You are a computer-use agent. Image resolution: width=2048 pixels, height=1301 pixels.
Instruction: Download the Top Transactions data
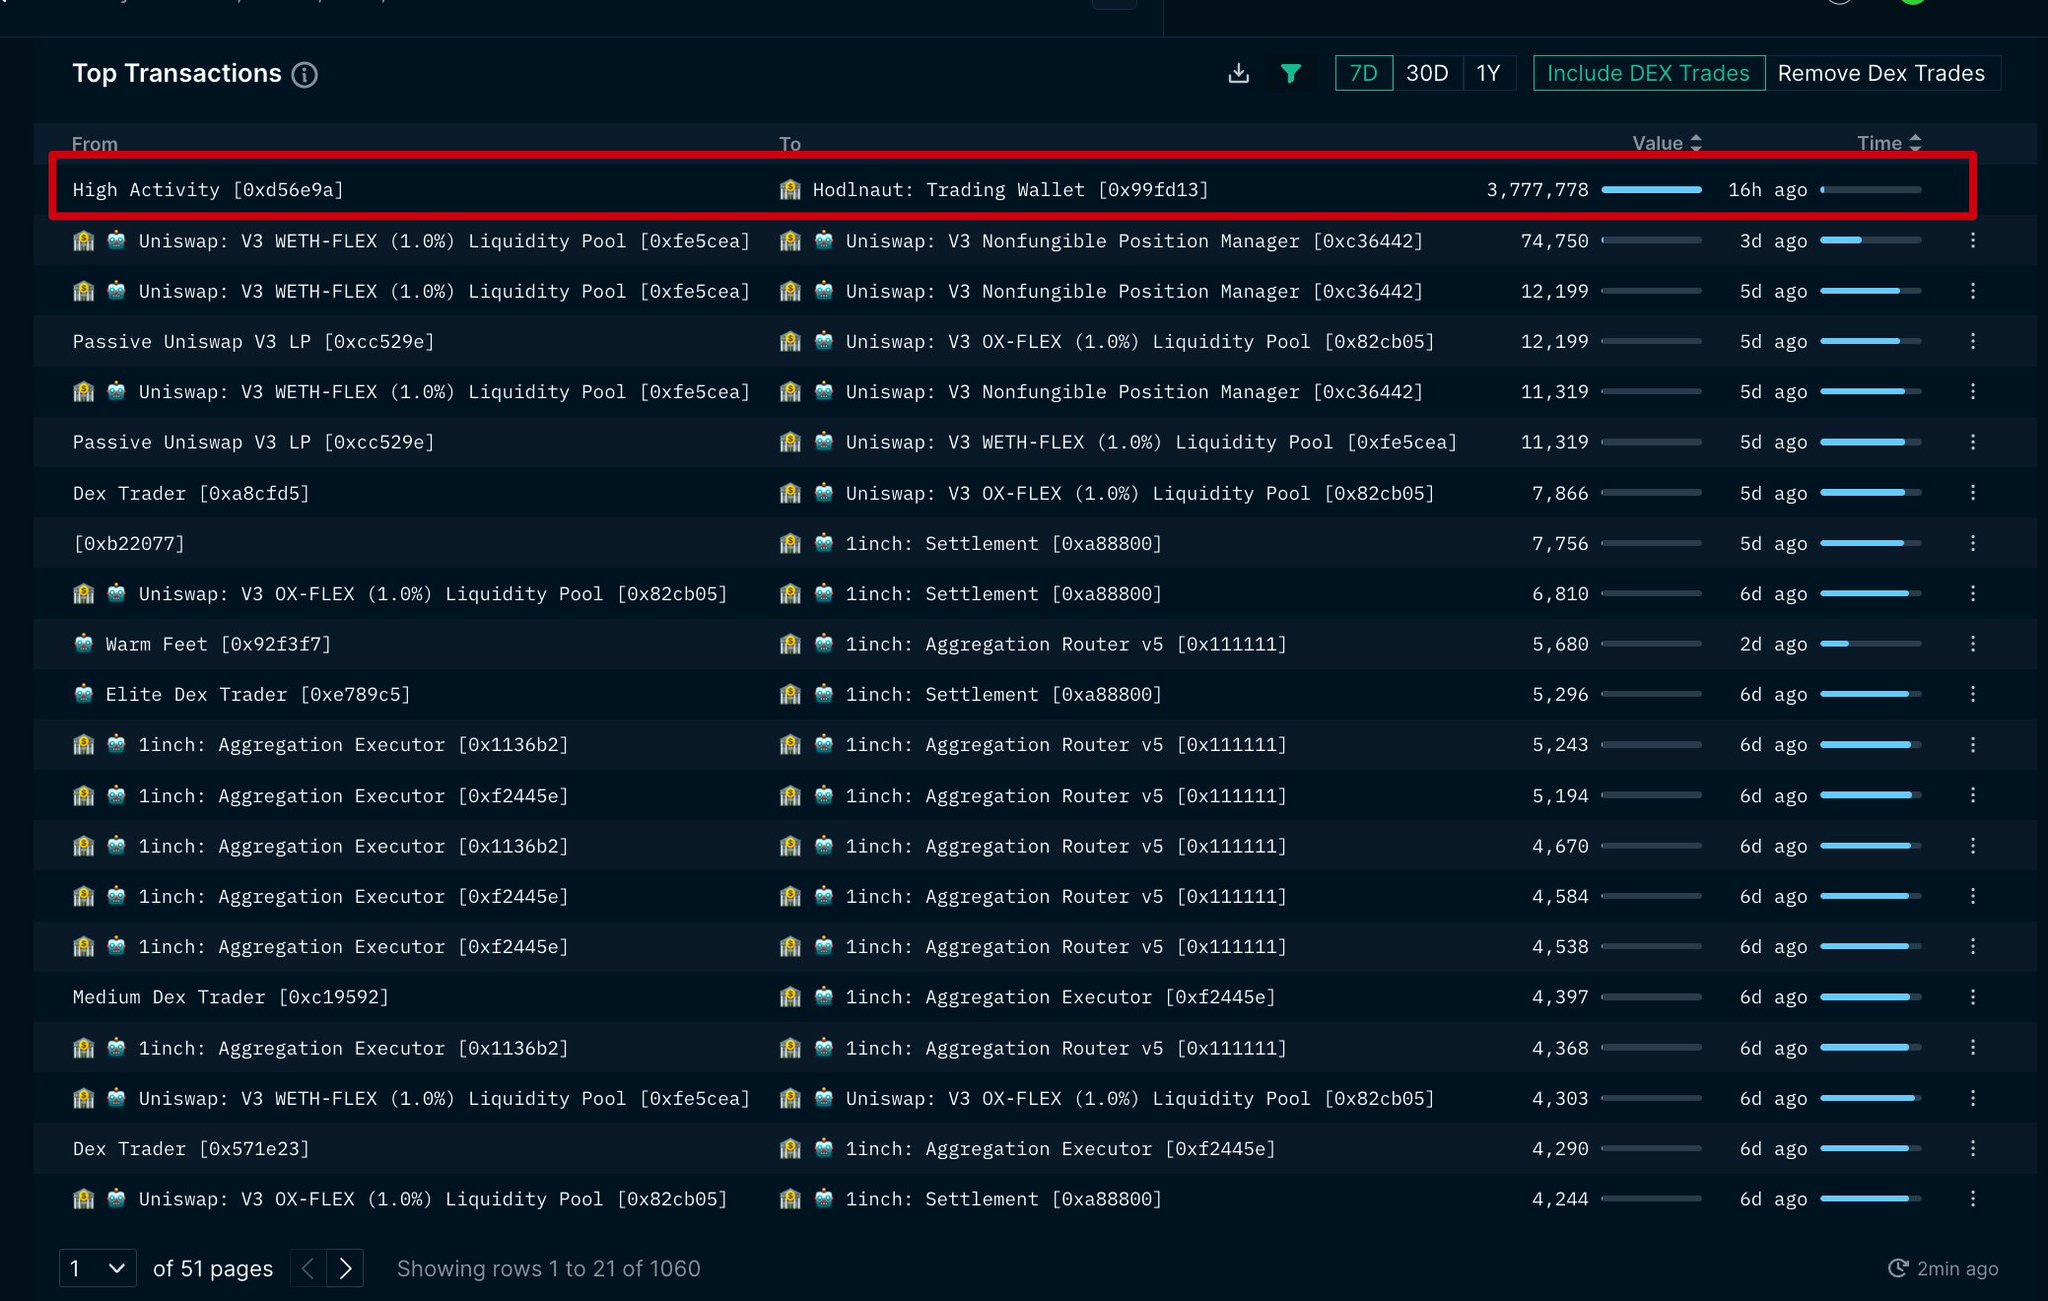(1238, 73)
